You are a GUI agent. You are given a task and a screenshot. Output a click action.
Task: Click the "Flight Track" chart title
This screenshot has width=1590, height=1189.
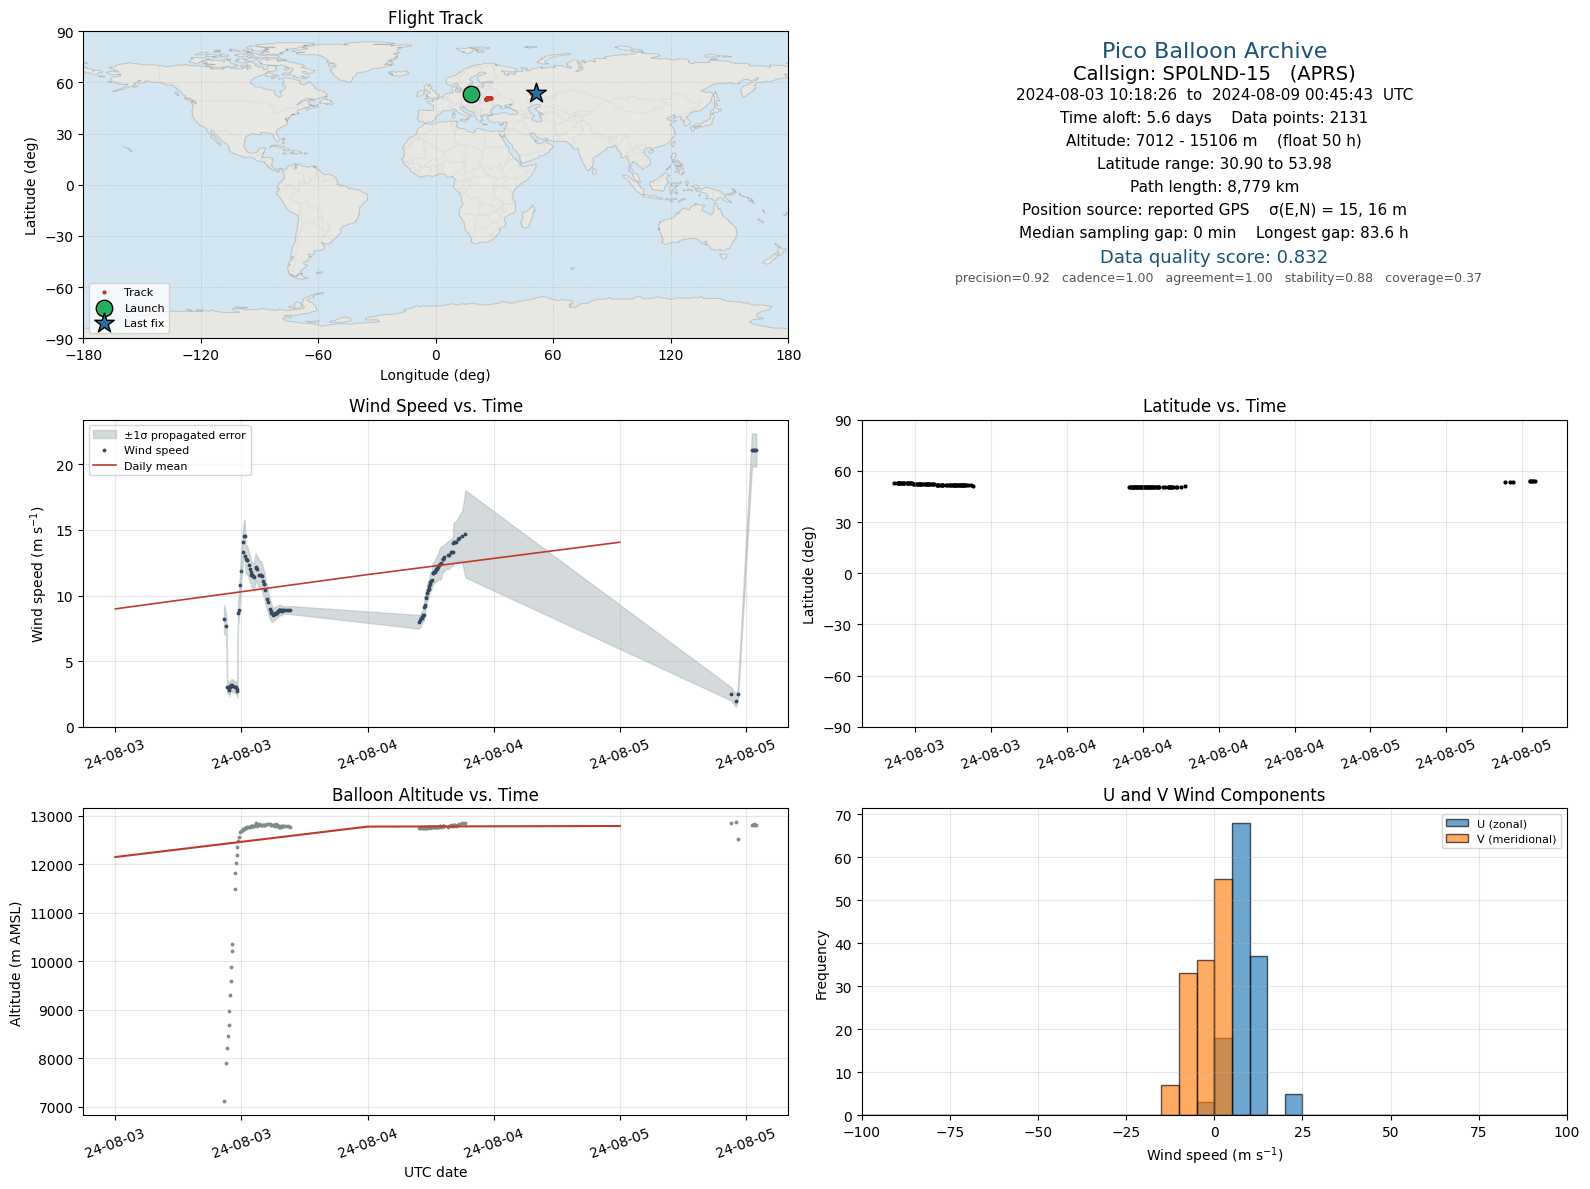tap(435, 18)
